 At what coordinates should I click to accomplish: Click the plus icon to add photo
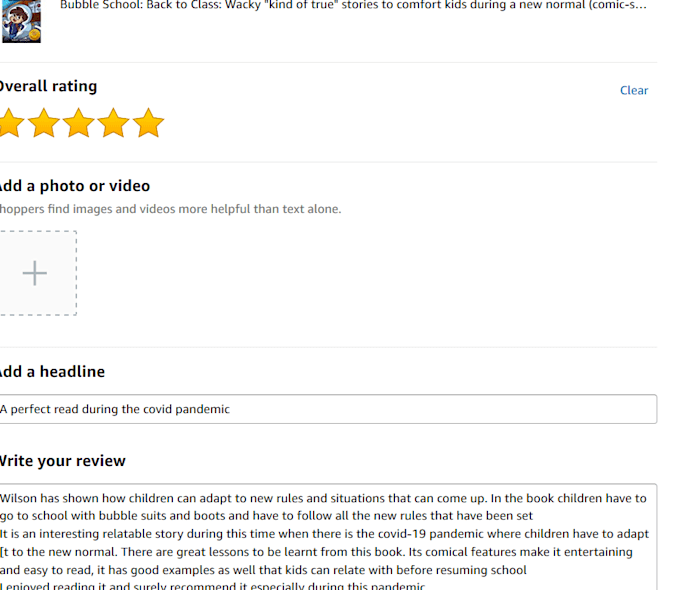point(35,273)
